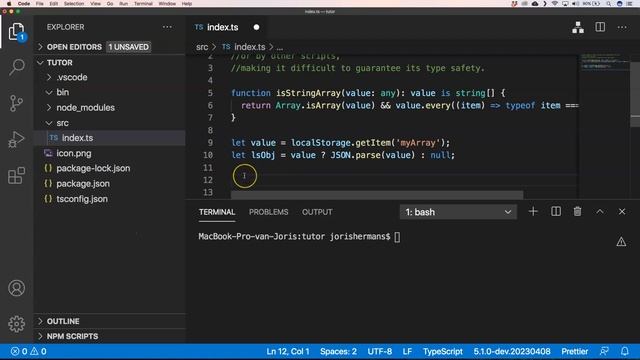Open the View menu
The height and width of the screenshot is (360, 640).
[96, 3]
